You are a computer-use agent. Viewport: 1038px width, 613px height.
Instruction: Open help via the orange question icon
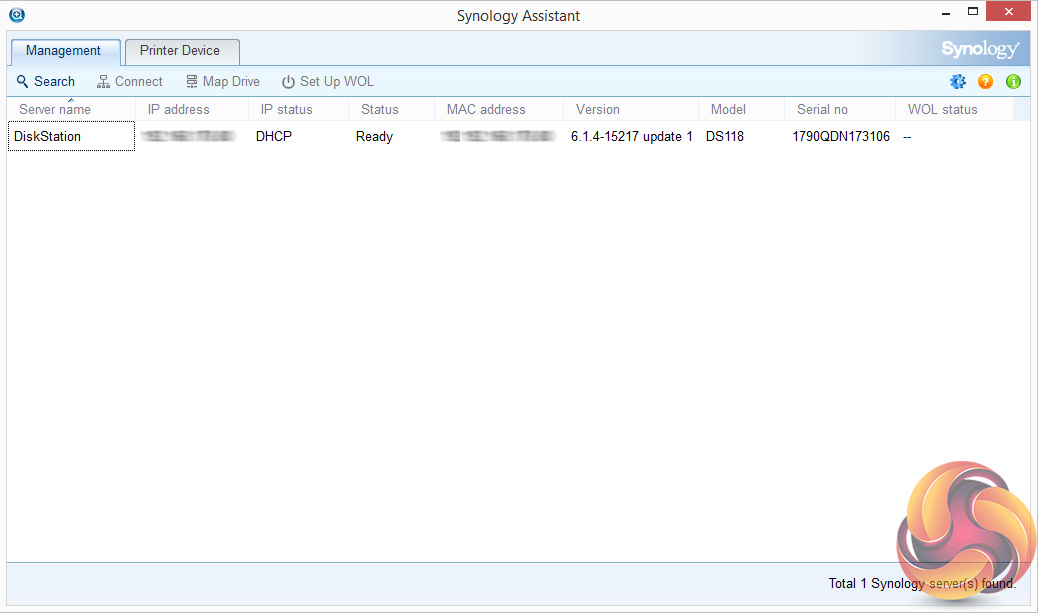[x=985, y=81]
